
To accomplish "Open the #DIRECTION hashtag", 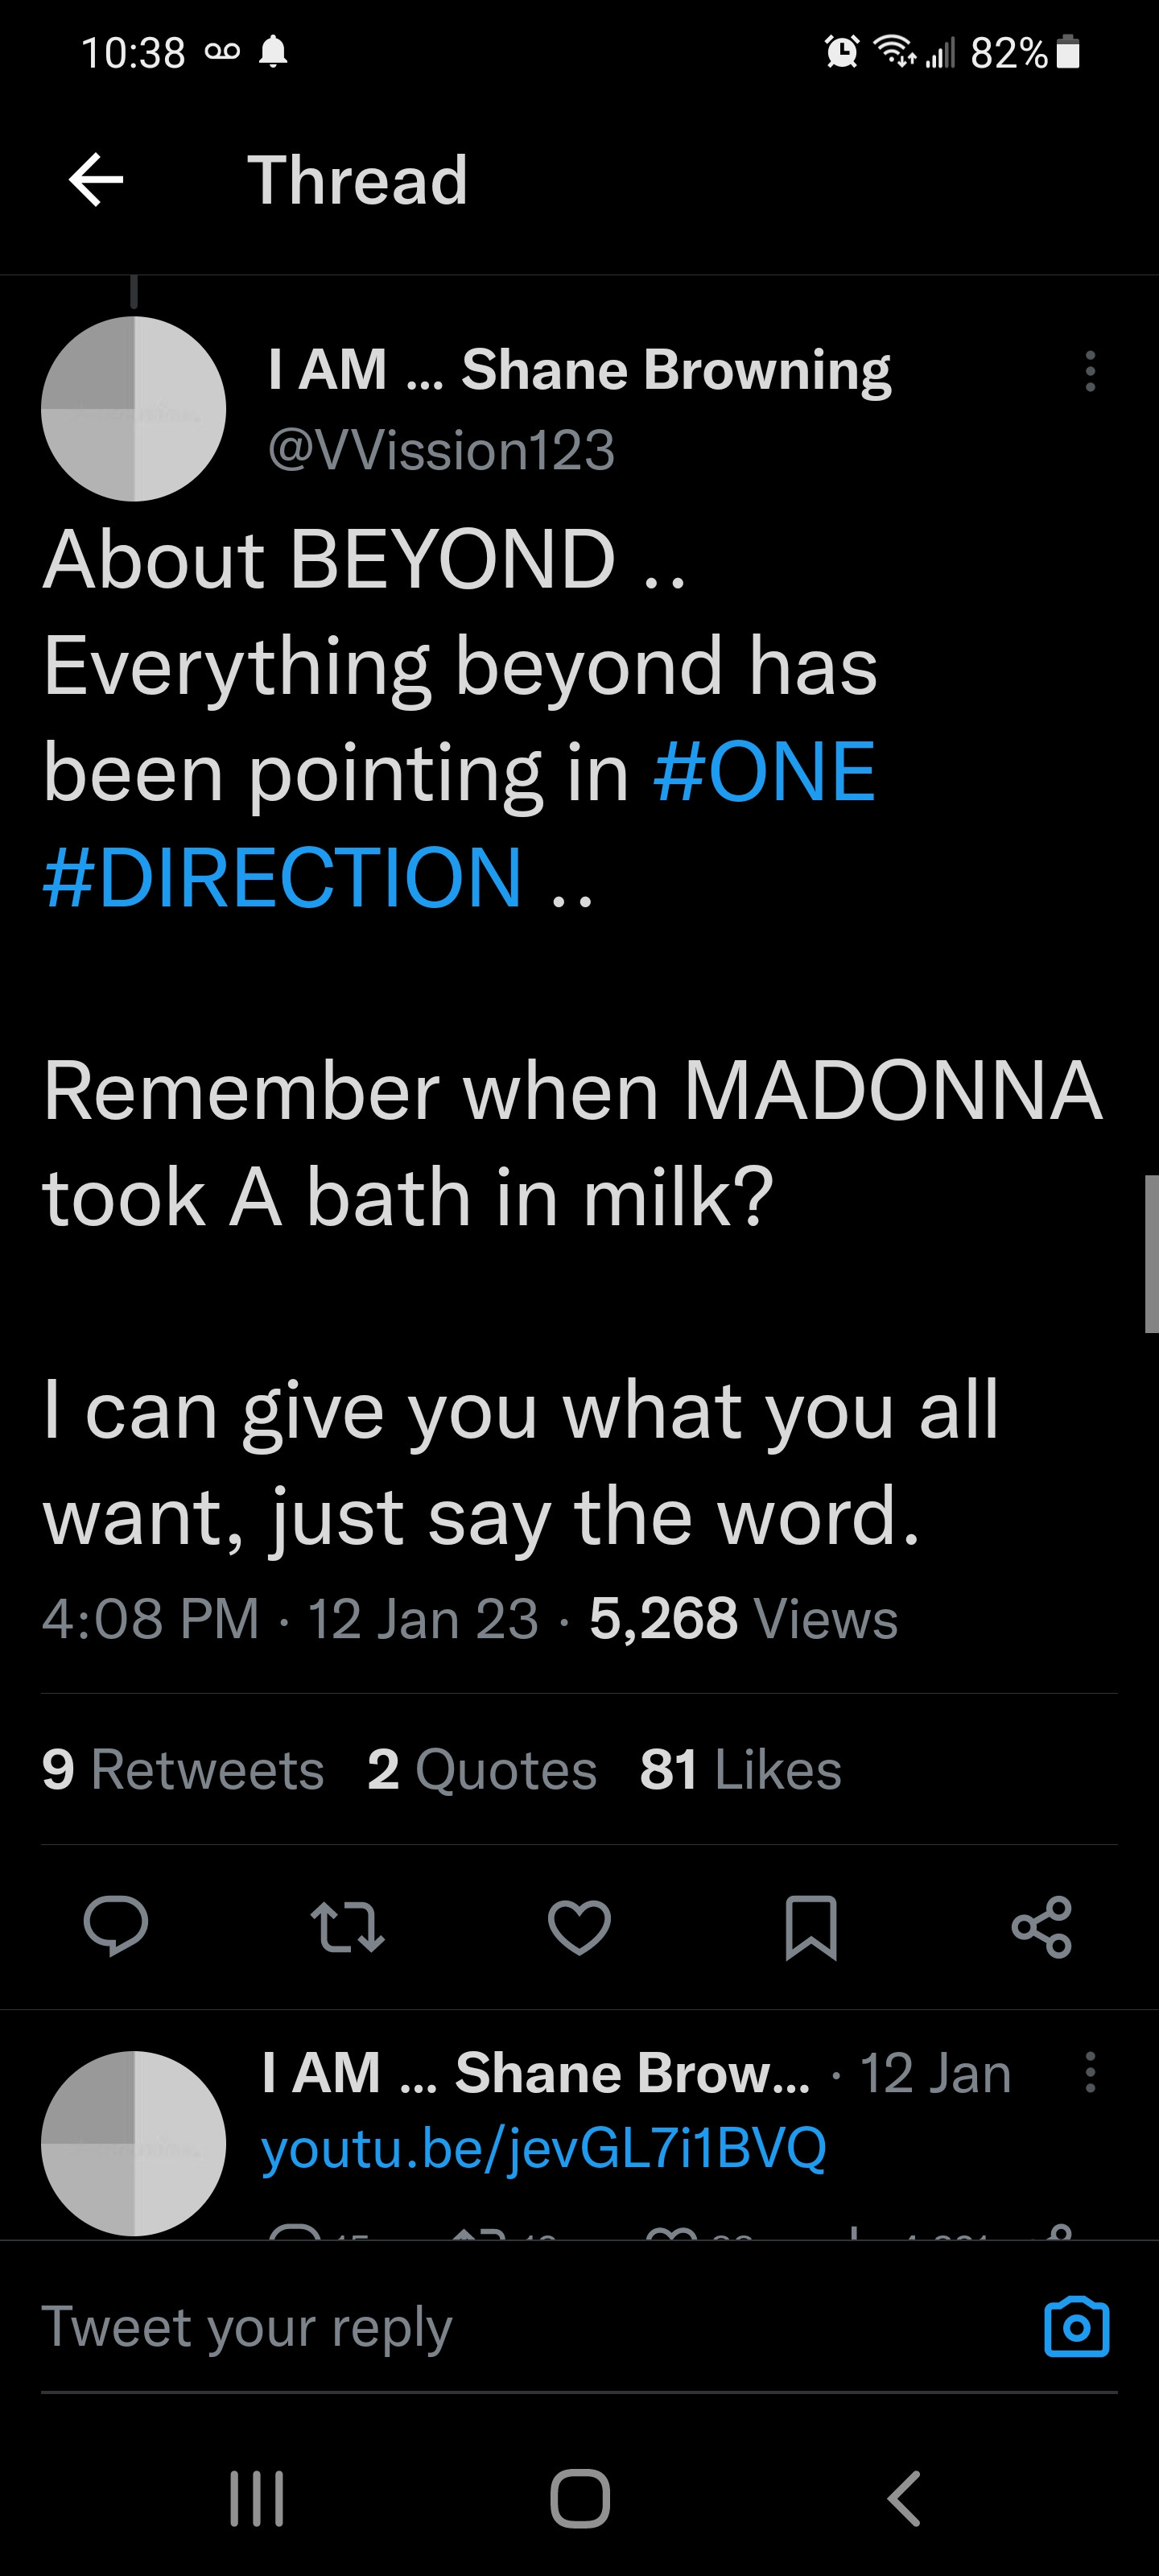I will coord(282,877).
